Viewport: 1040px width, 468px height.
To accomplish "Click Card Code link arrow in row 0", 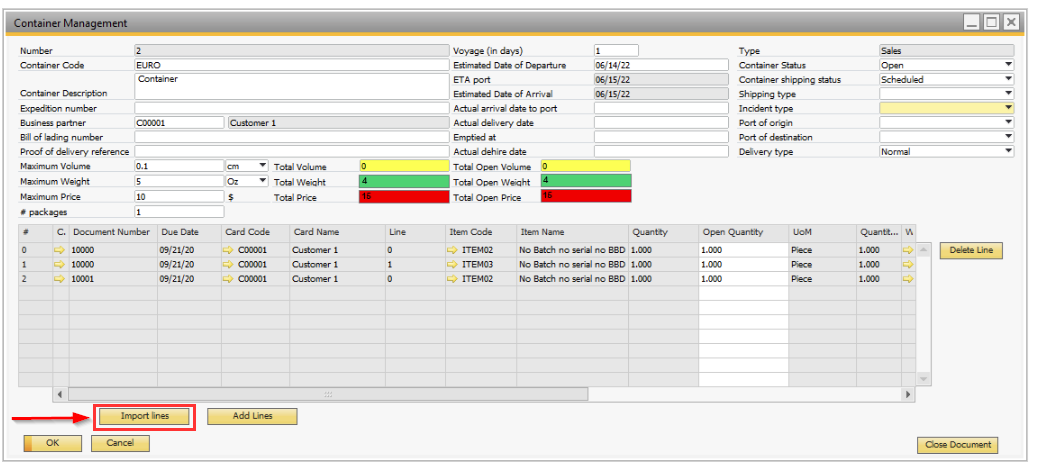I will pos(229,250).
